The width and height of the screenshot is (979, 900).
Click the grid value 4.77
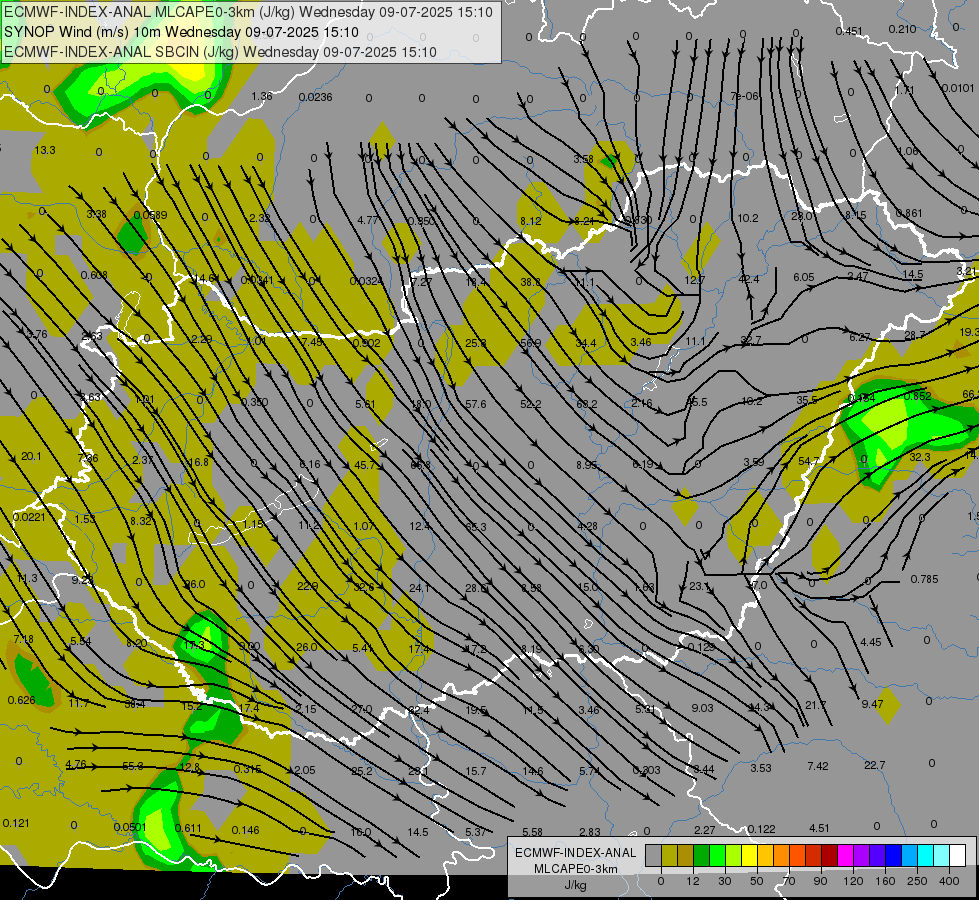(368, 220)
